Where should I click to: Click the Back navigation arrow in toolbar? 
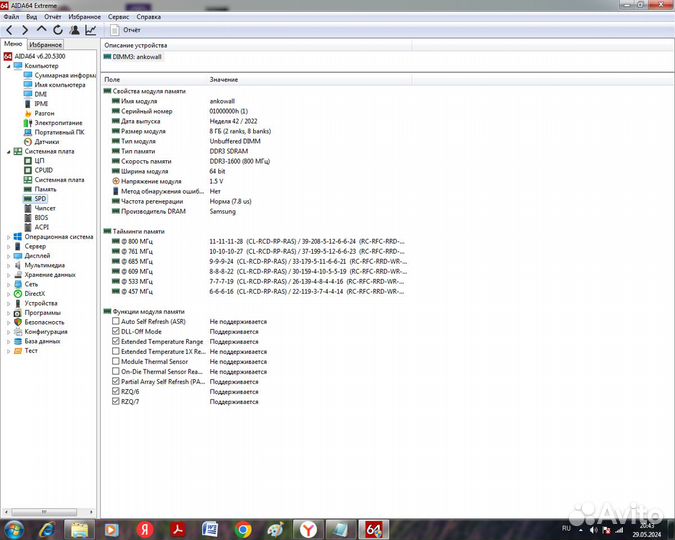pyautogui.click(x=9, y=30)
